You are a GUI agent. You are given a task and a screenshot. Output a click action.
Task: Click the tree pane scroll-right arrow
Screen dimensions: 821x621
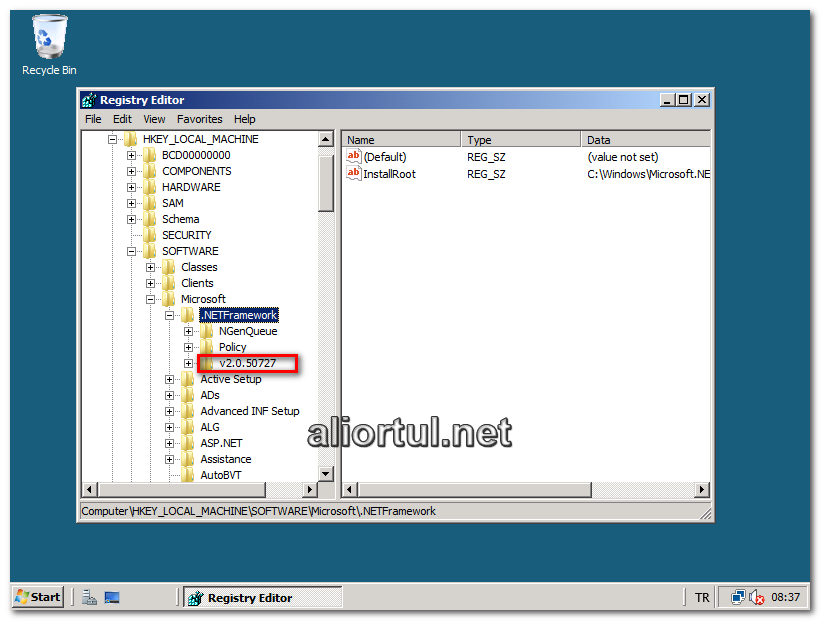(x=310, y=490)
